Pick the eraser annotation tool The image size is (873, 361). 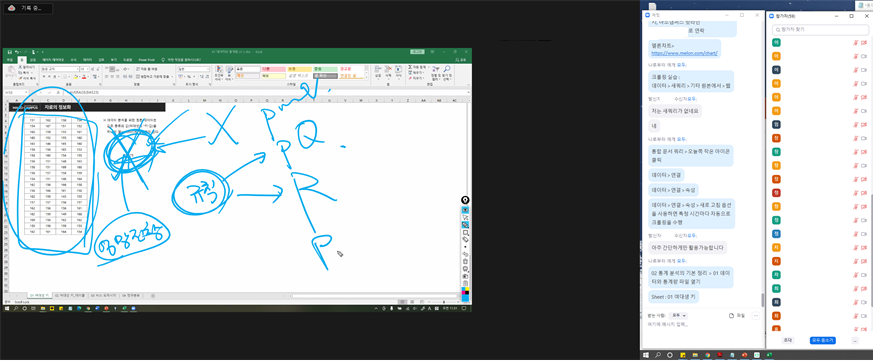pos(465,240)
